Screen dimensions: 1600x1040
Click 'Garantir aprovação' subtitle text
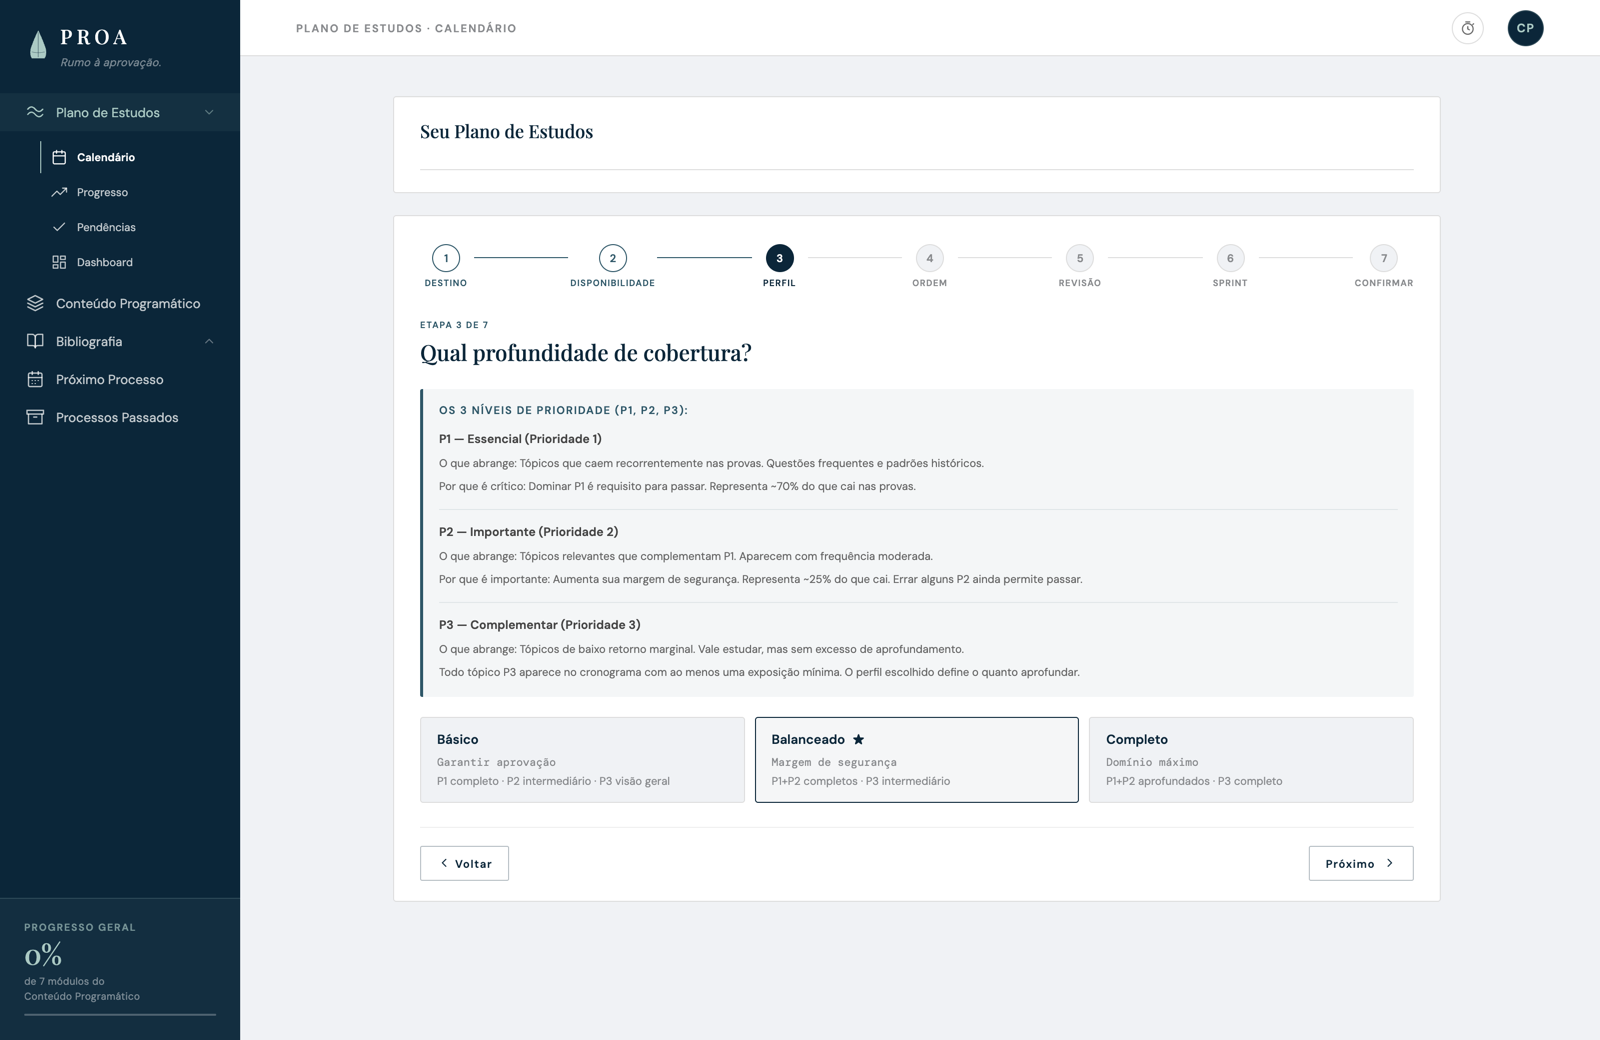496,762
